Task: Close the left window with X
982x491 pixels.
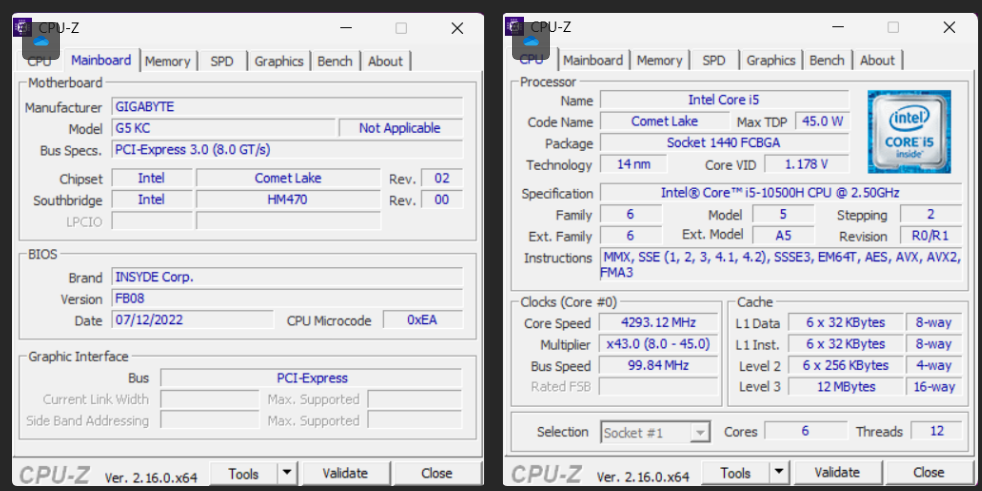Action: [457, 28]
